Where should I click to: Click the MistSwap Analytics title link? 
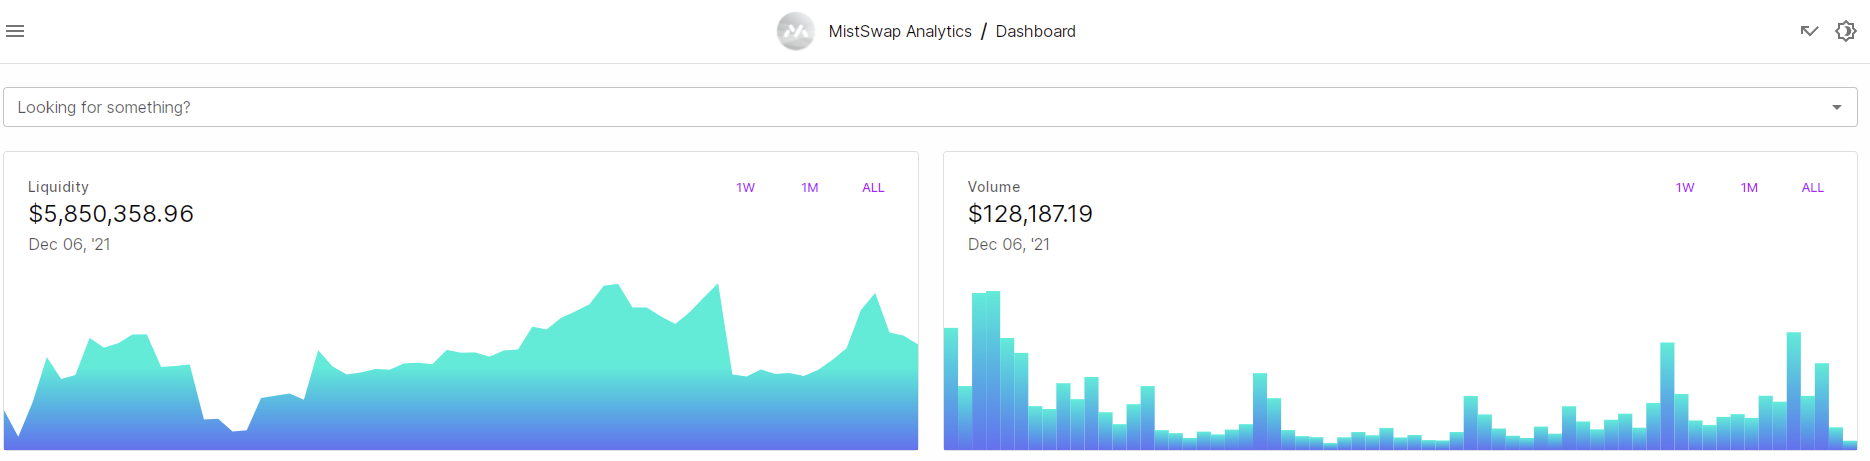point(900,31)
